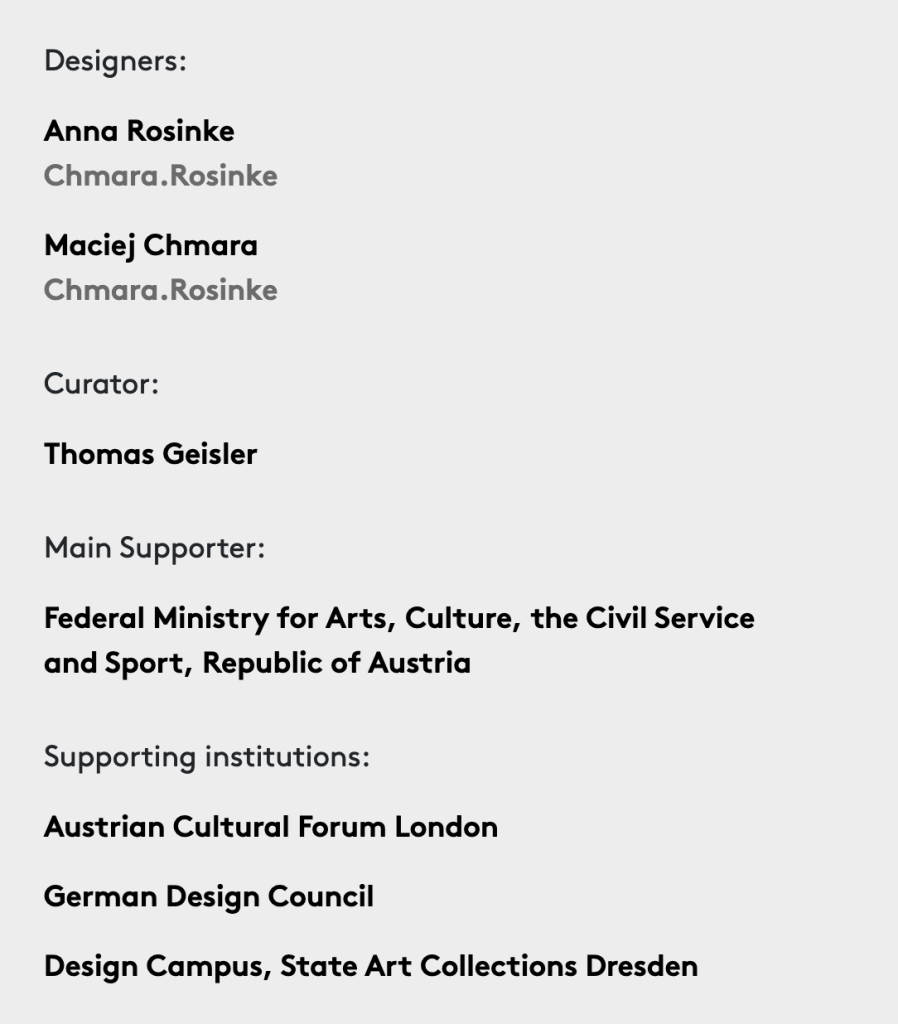Click "and Sport, Republic of Austria" text
The height and width of the screenshot is (1024, 898).
pyautogui.click(x=257, y=663)
